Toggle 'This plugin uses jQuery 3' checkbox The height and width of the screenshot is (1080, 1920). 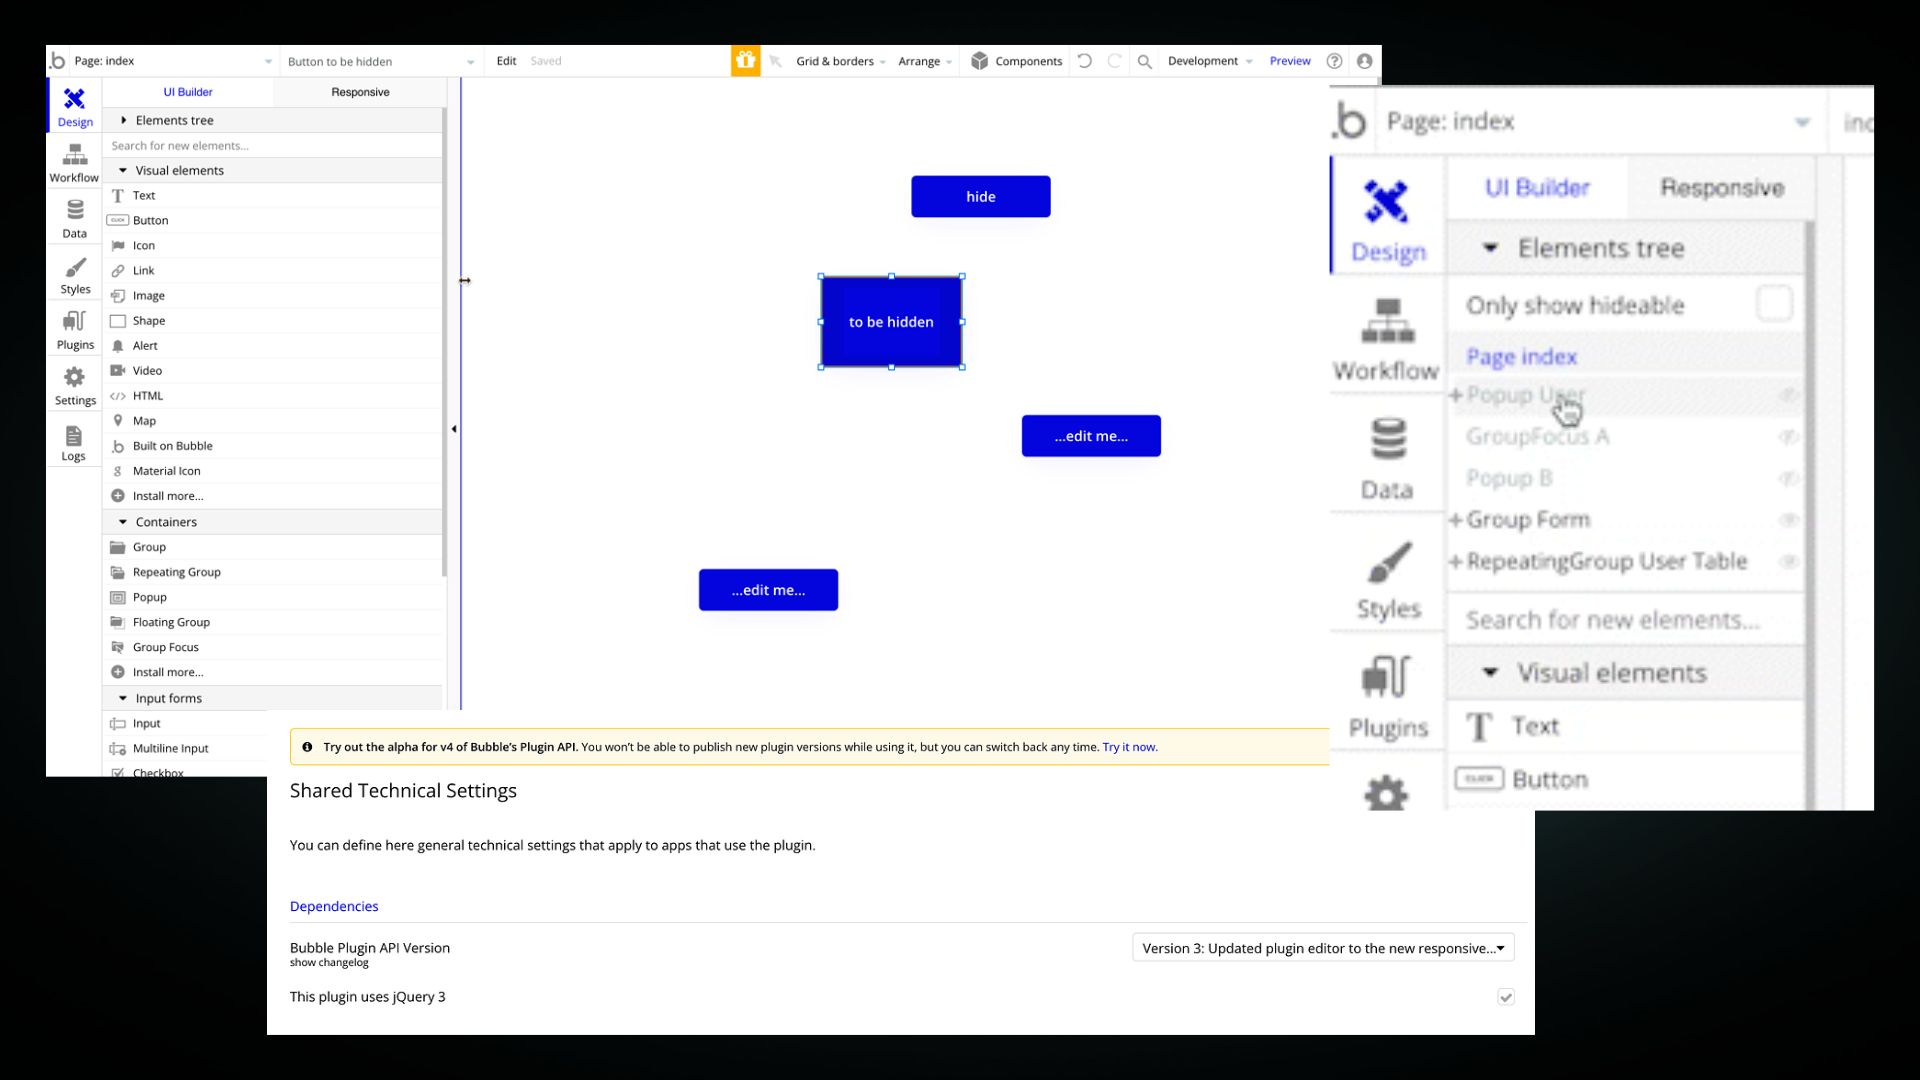tap(1505, 997)
